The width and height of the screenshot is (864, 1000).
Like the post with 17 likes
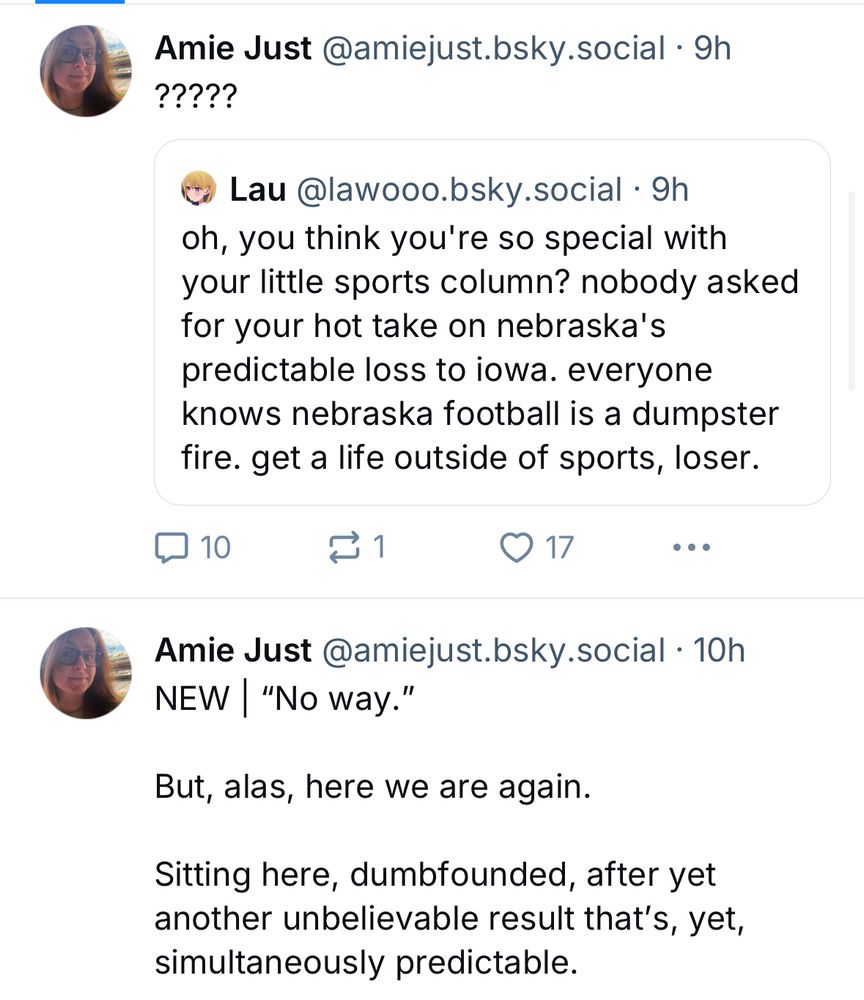pos(536,547)
